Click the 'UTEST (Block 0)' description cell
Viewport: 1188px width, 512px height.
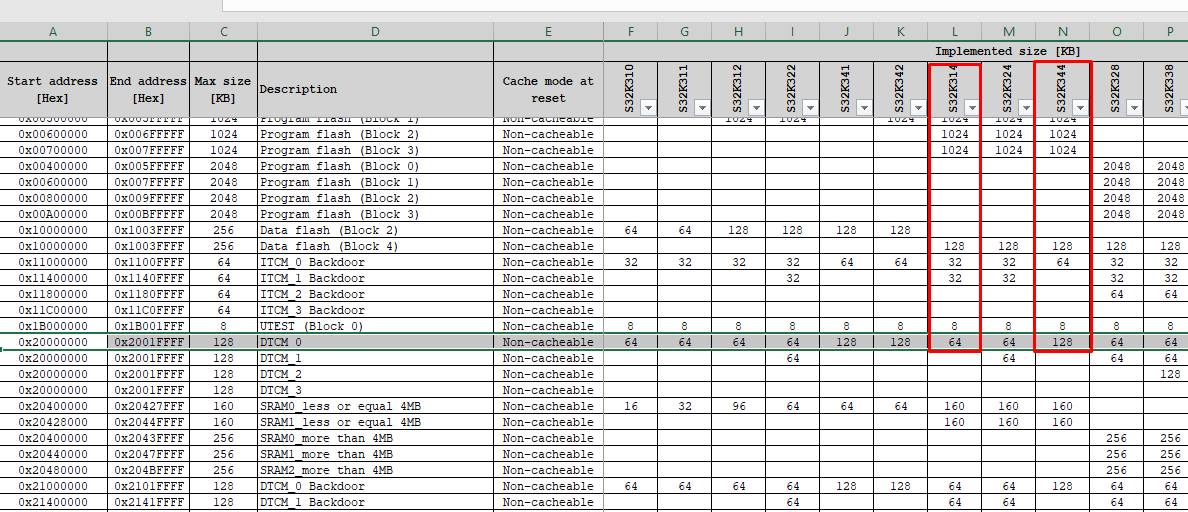coord(376,326)
